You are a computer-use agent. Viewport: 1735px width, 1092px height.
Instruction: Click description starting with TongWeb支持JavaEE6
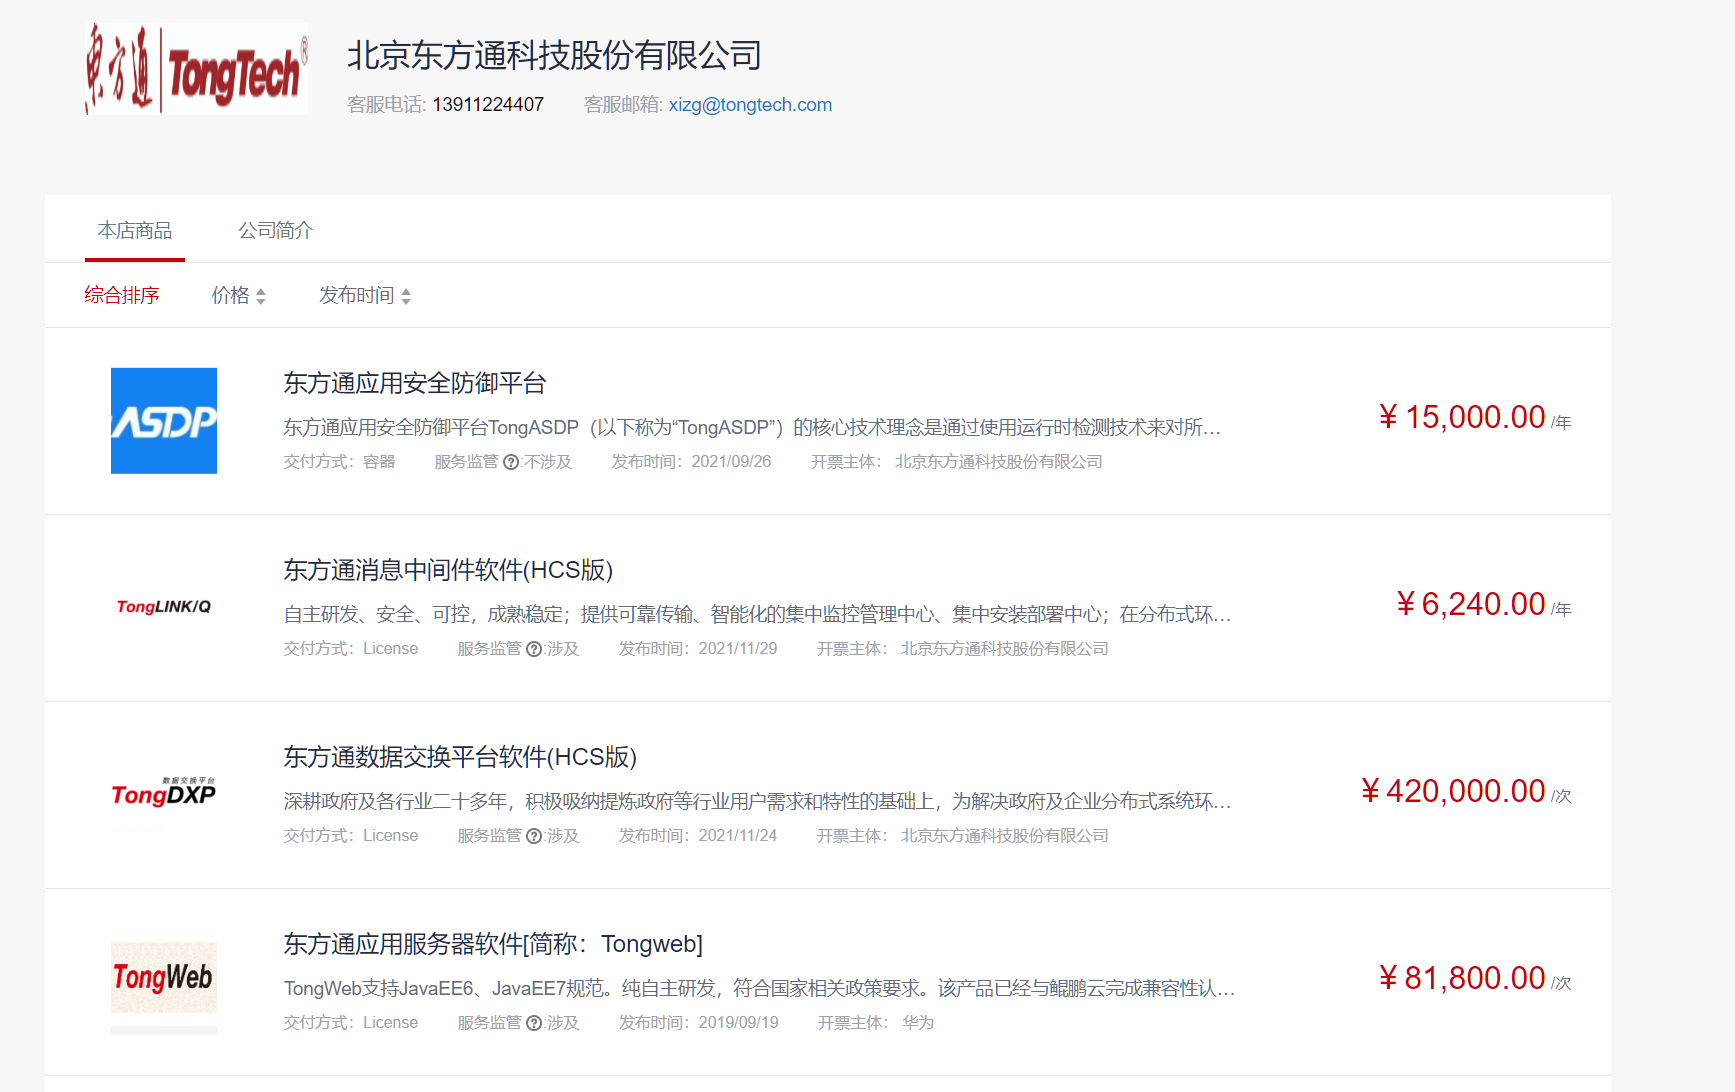tap(759, 989)
